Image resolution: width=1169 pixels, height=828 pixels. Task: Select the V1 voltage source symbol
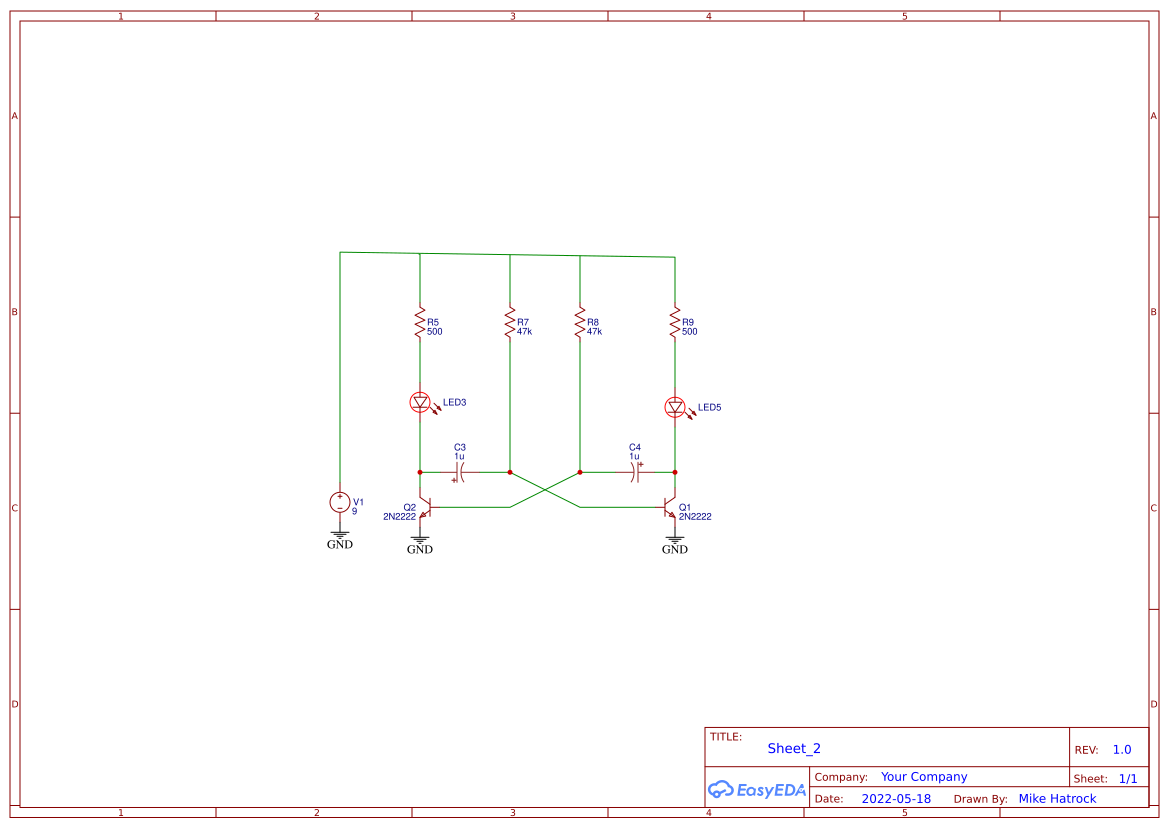coord(340,502)
